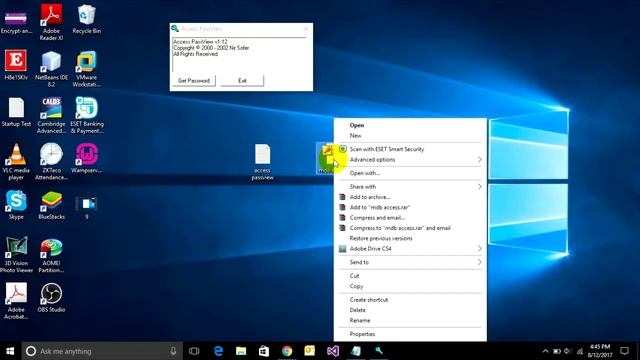Viewport: 640px width, 360px height.
Task: Select the Adobe Acrobat desktop icon
Action: pos(16,301)
